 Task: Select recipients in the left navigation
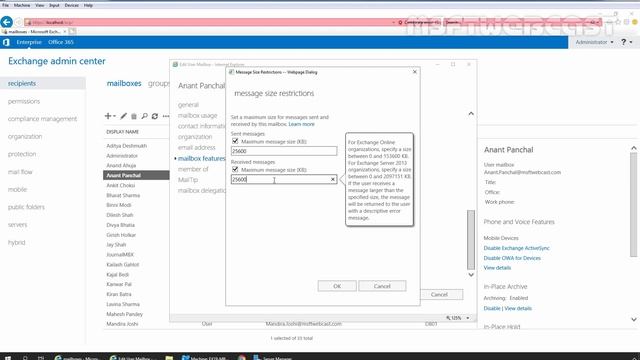22,83
